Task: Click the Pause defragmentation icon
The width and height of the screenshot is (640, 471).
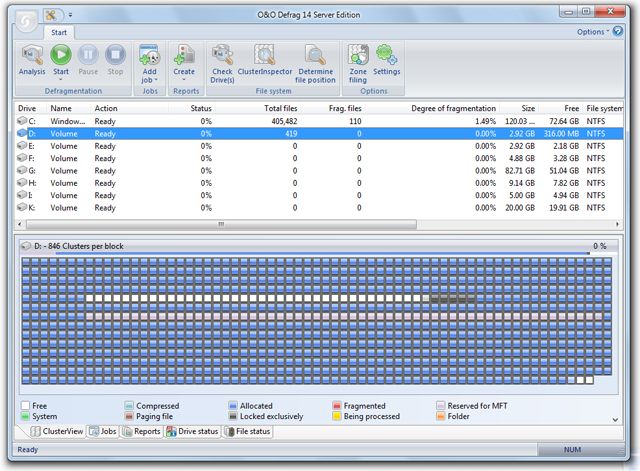Action: pyautogui.click(x=88, y=55)
